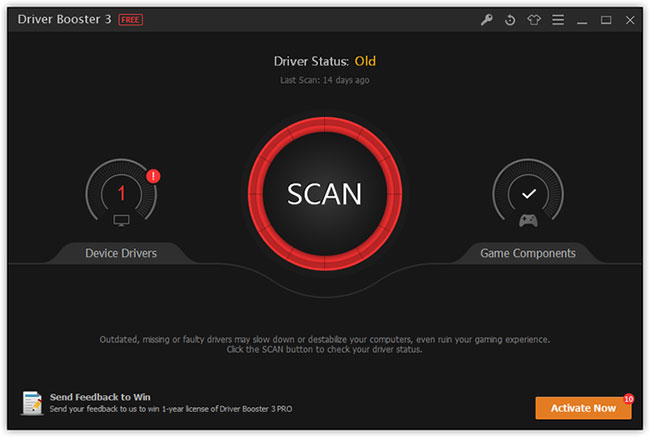This screenshot has height=437, width=650.
Task: Minimize the Driver Booster window
Action: (582, 22)
